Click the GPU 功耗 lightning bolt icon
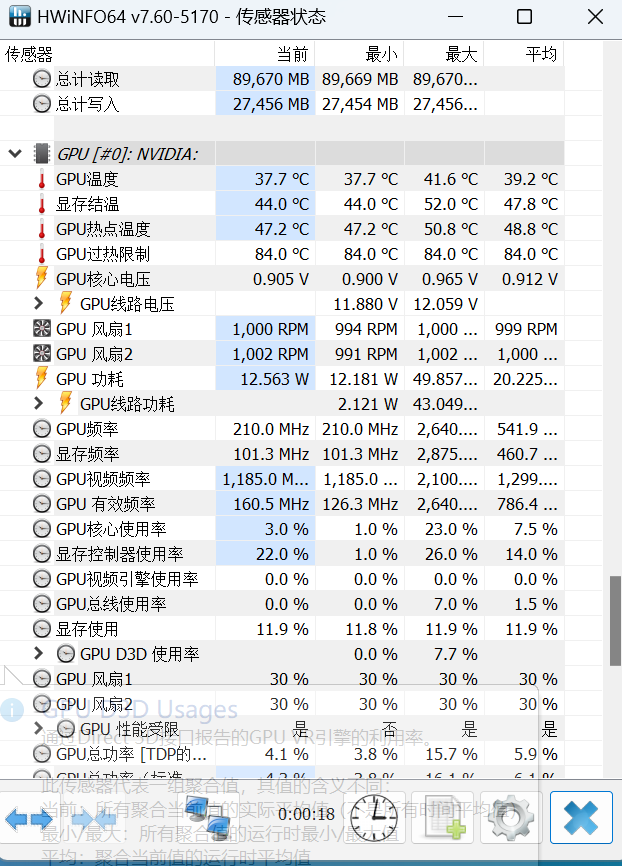 [x=42, y=378]
